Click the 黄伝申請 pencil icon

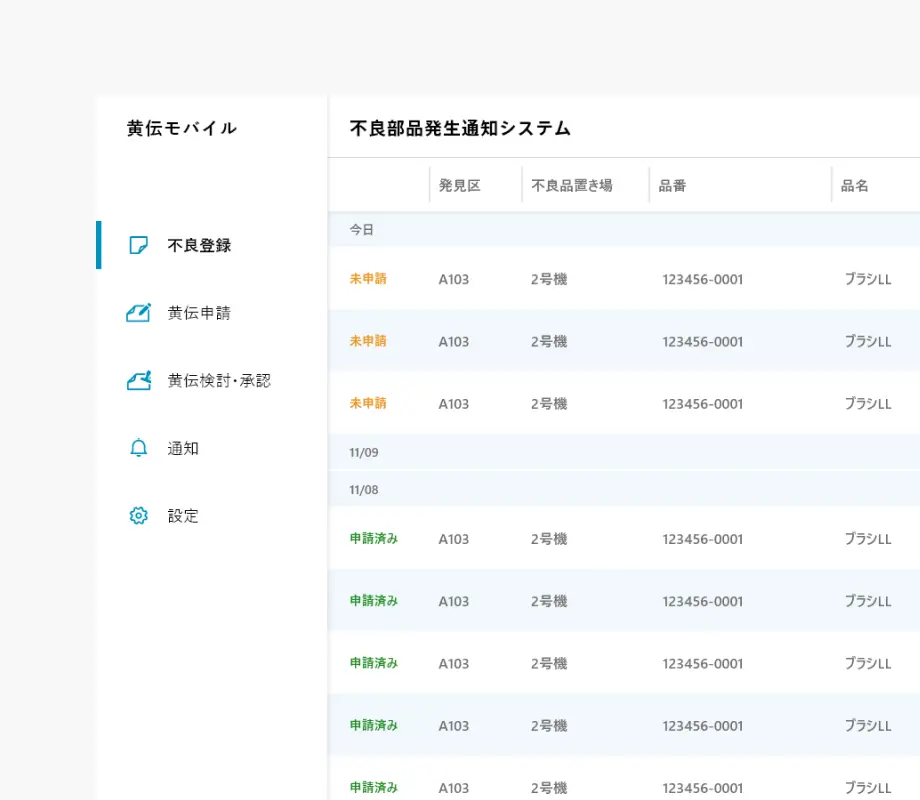coord(139,313)
